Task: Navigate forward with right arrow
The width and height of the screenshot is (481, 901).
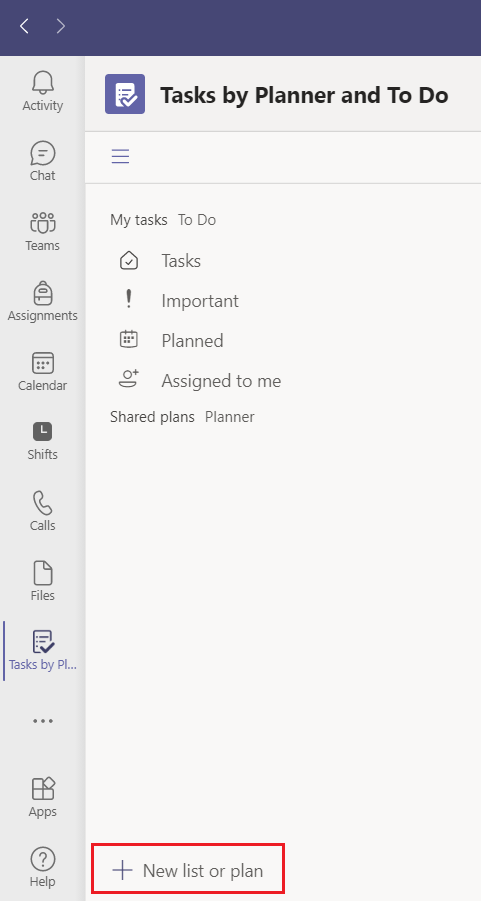Action: (x=61, y=26)
